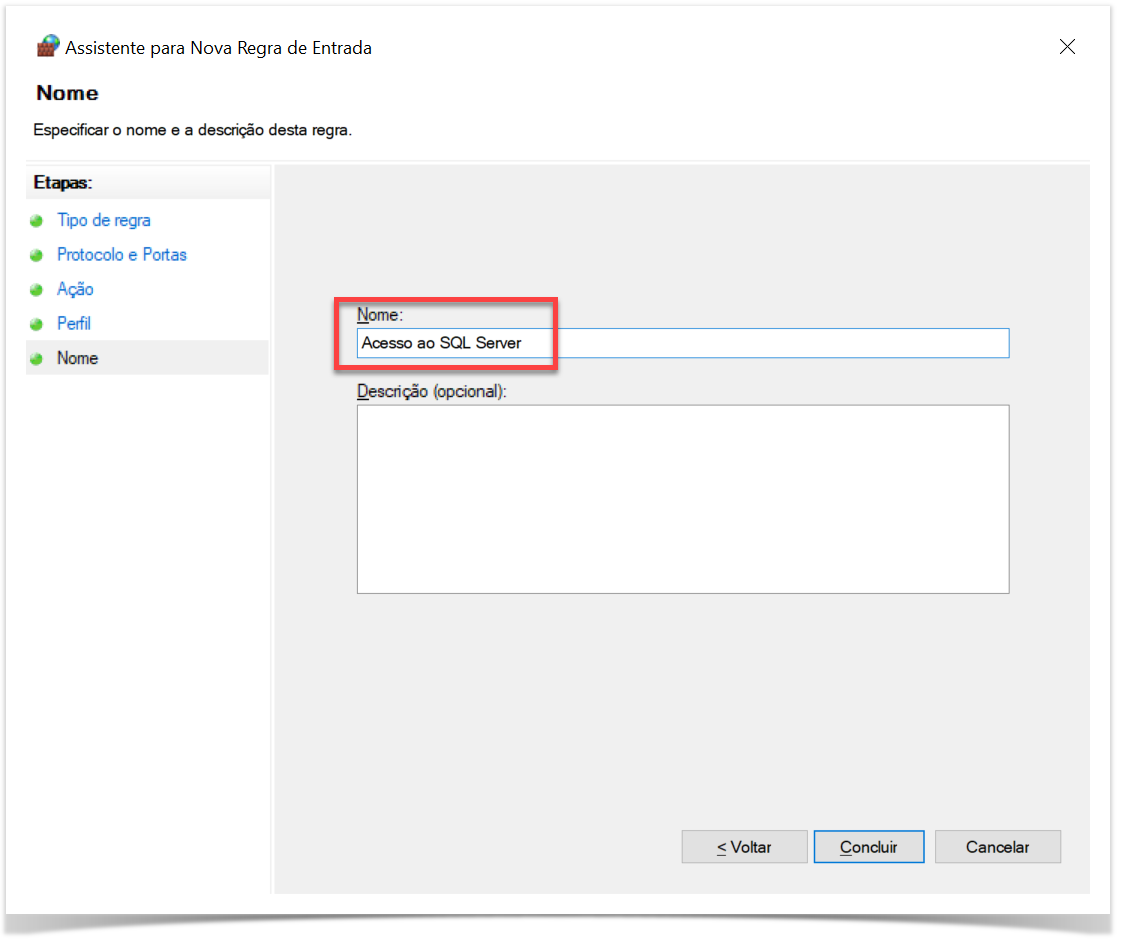Open the Protocolo e Portas step
Image resolution: width=1124 pixels, height=943 pixels.
point(122,255)
